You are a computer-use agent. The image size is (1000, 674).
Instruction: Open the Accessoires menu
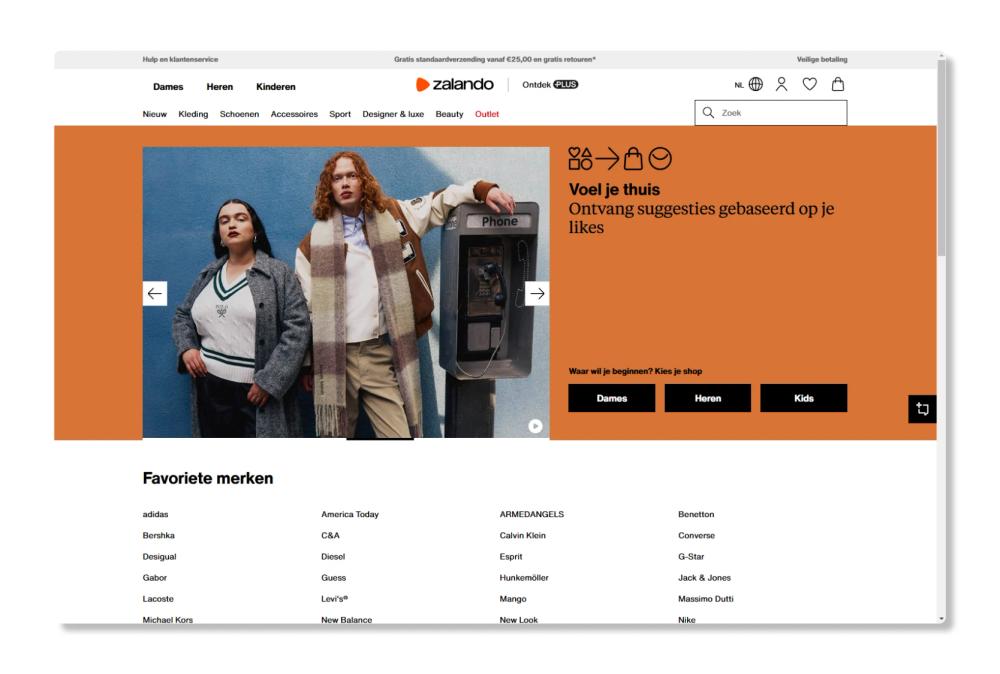(294, 114)
